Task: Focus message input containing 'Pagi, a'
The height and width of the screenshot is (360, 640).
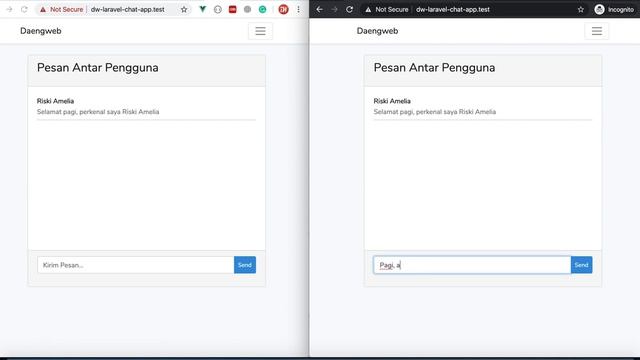Action: (472, 265)
